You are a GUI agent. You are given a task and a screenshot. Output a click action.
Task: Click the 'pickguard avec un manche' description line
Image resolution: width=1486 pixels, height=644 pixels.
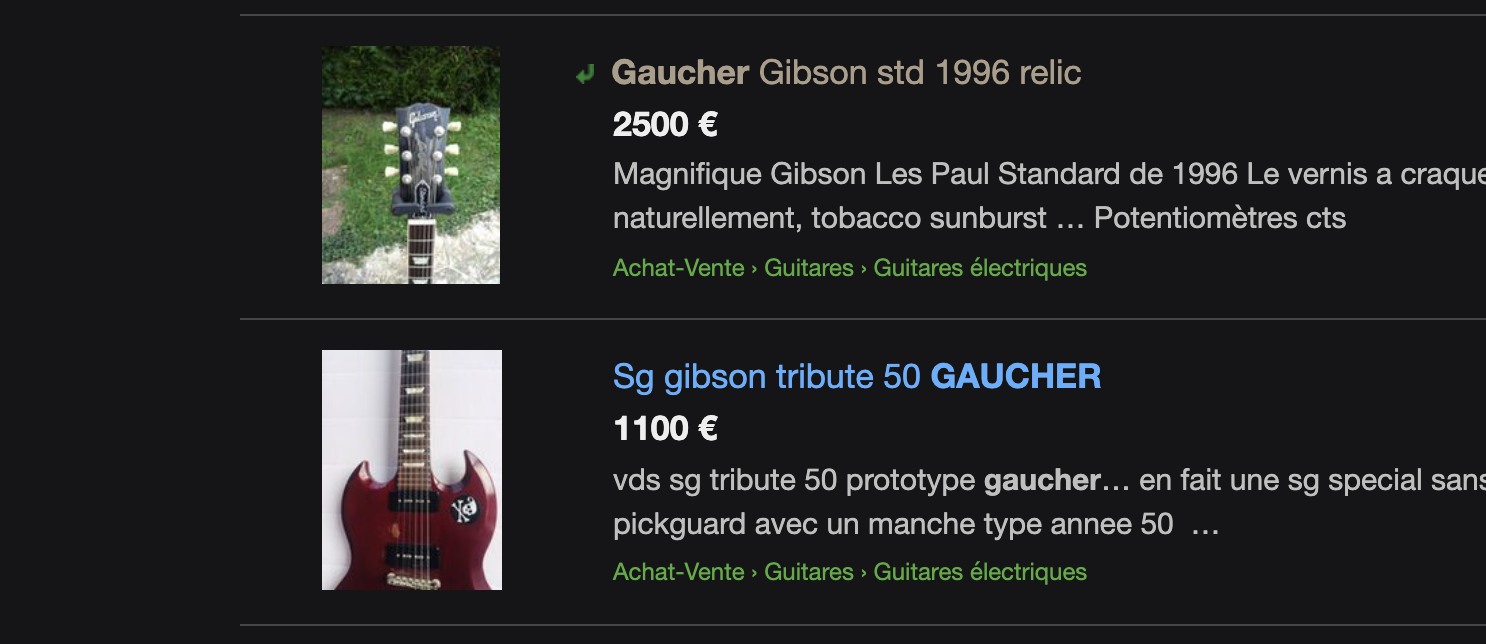(916, 524)
